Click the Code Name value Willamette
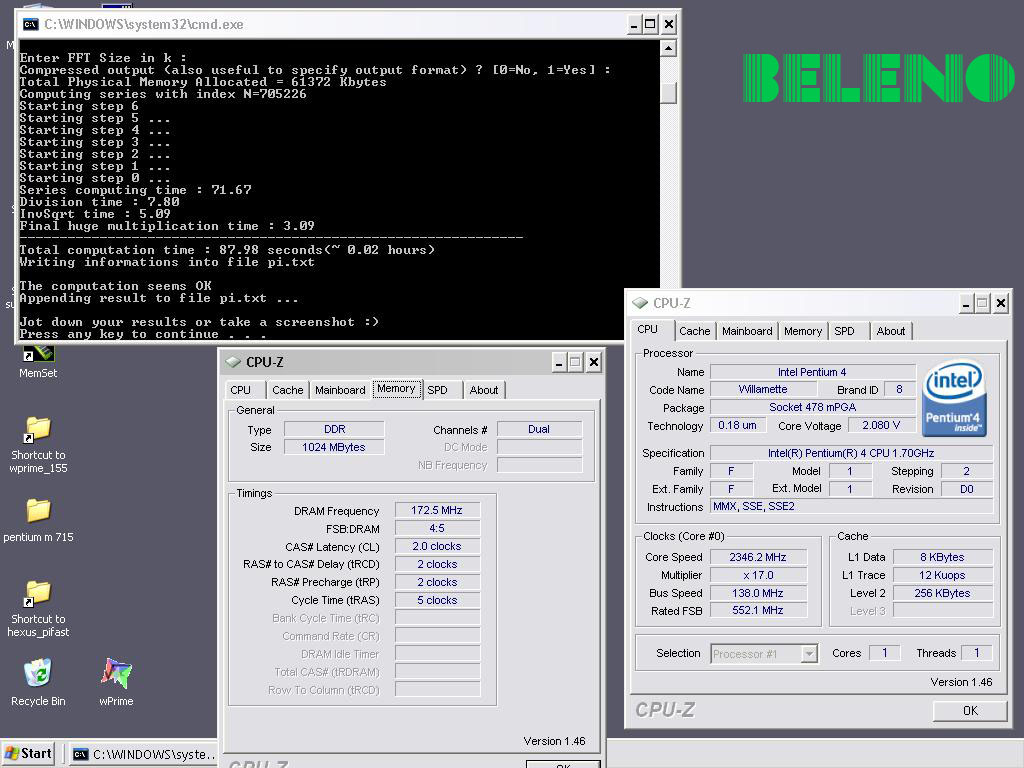This screenshot has height=768, width=1024. pos(762,389)
